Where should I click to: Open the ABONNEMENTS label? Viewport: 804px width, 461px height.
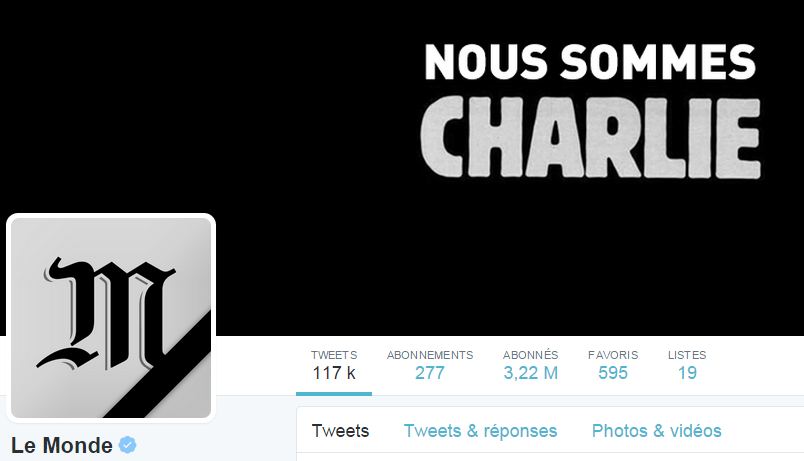pos(430,355)
